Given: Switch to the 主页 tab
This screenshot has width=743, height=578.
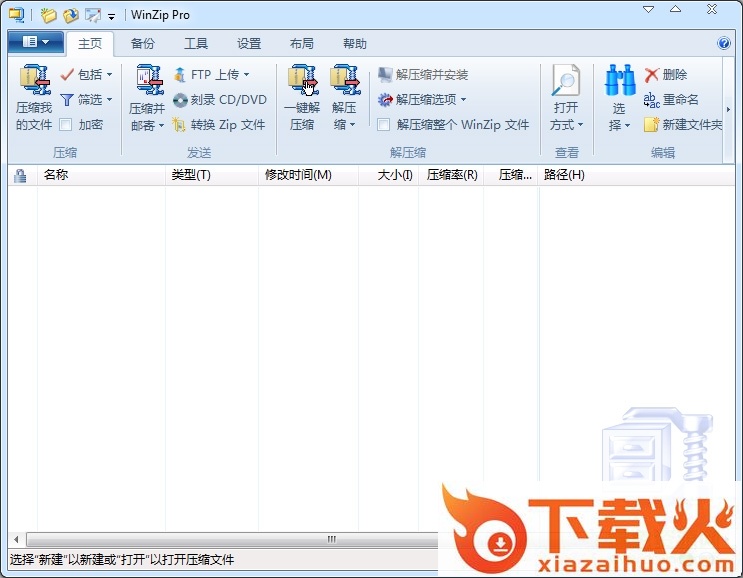Looking at the screenshot, I should (x=90, y=44).
